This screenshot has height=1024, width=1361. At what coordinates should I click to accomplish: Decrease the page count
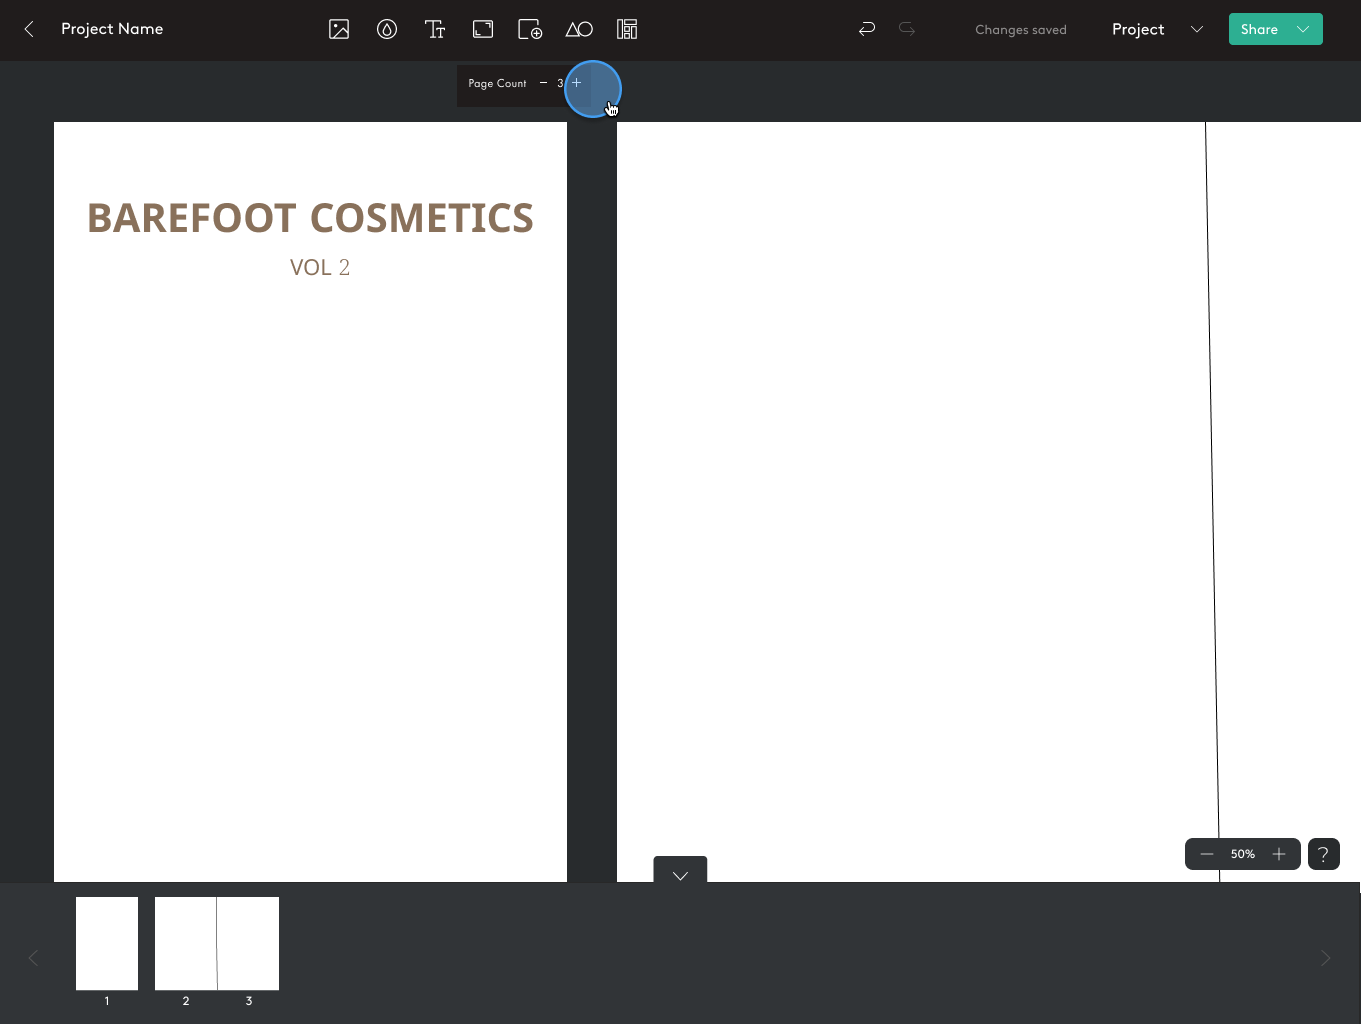[x=543, y=83]
